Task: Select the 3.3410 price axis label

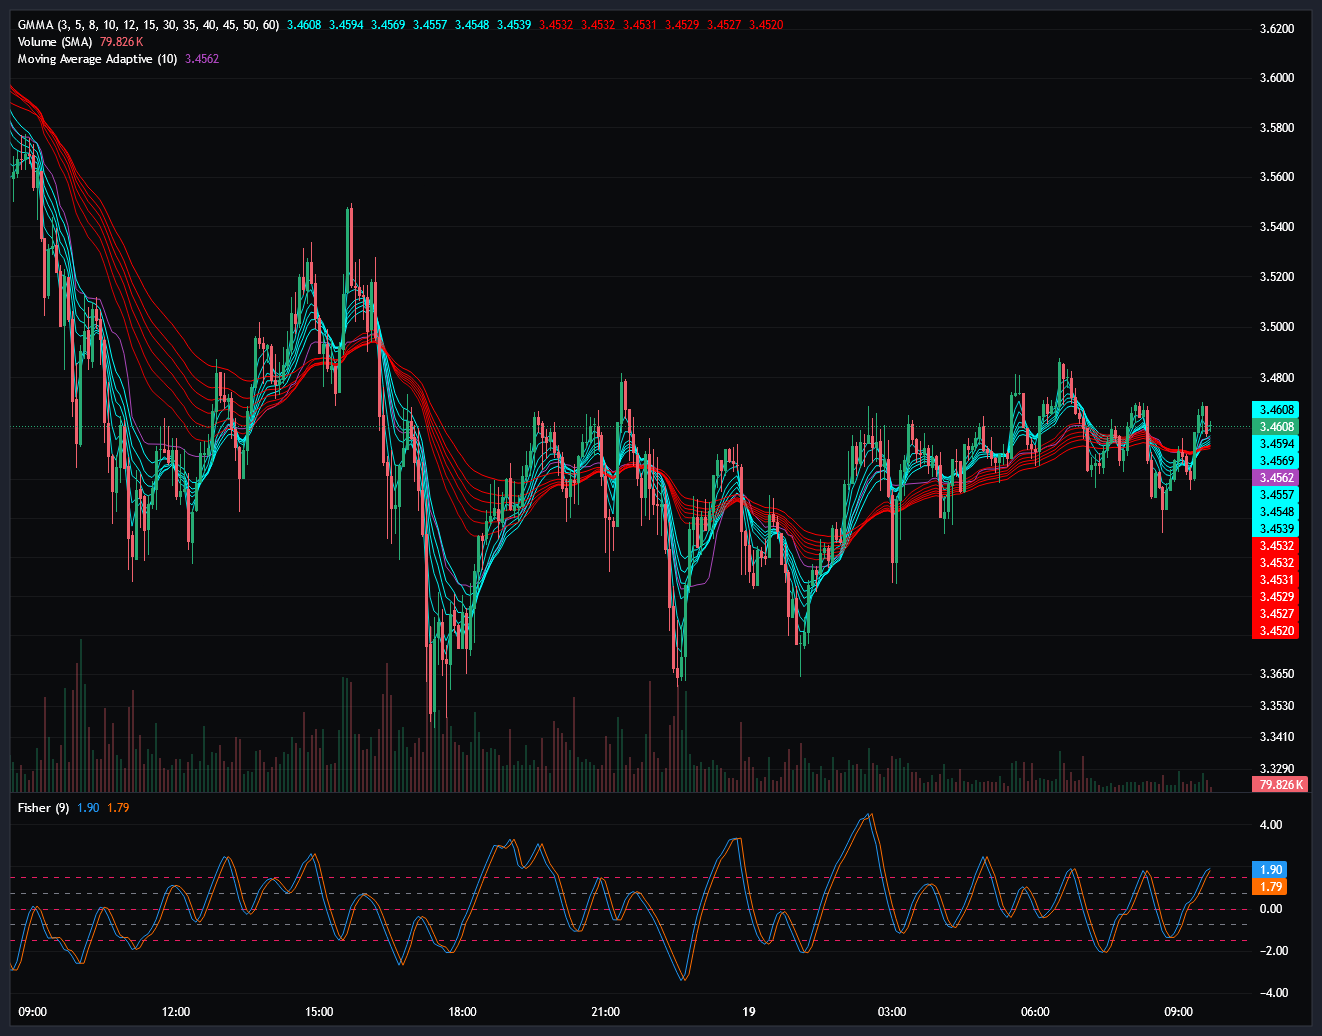Action: [1277, 737]
